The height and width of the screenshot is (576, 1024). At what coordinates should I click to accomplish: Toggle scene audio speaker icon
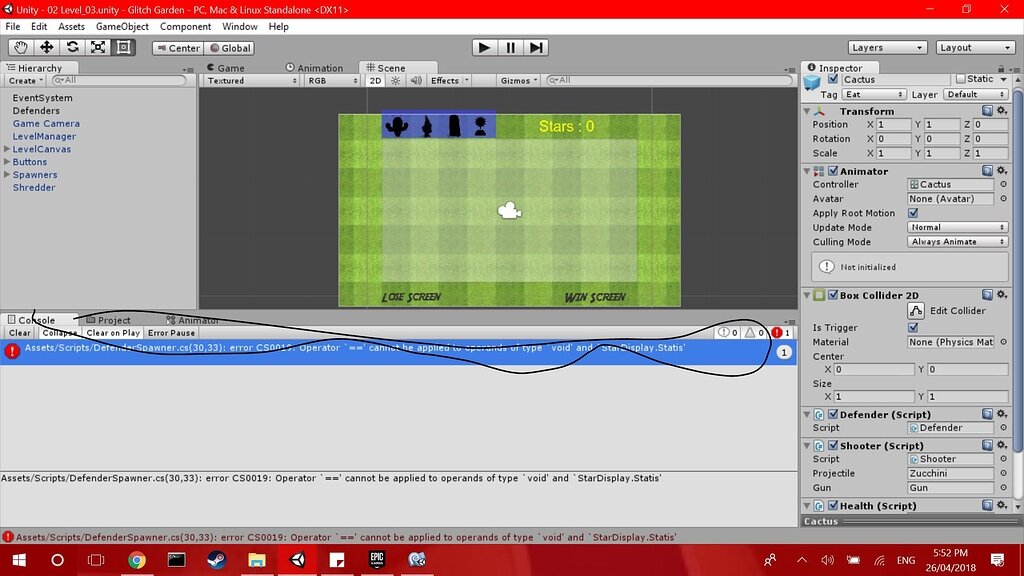click(415, 80)
